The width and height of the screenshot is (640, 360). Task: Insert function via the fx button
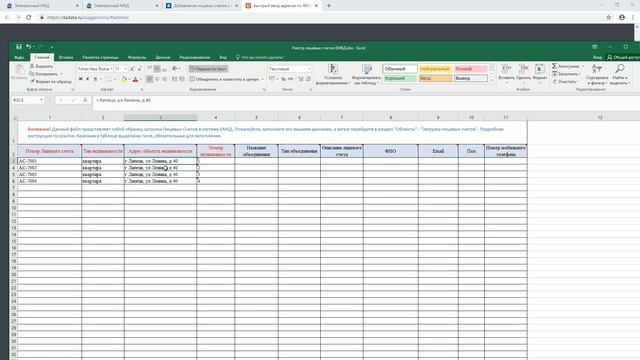click(85, 100)
